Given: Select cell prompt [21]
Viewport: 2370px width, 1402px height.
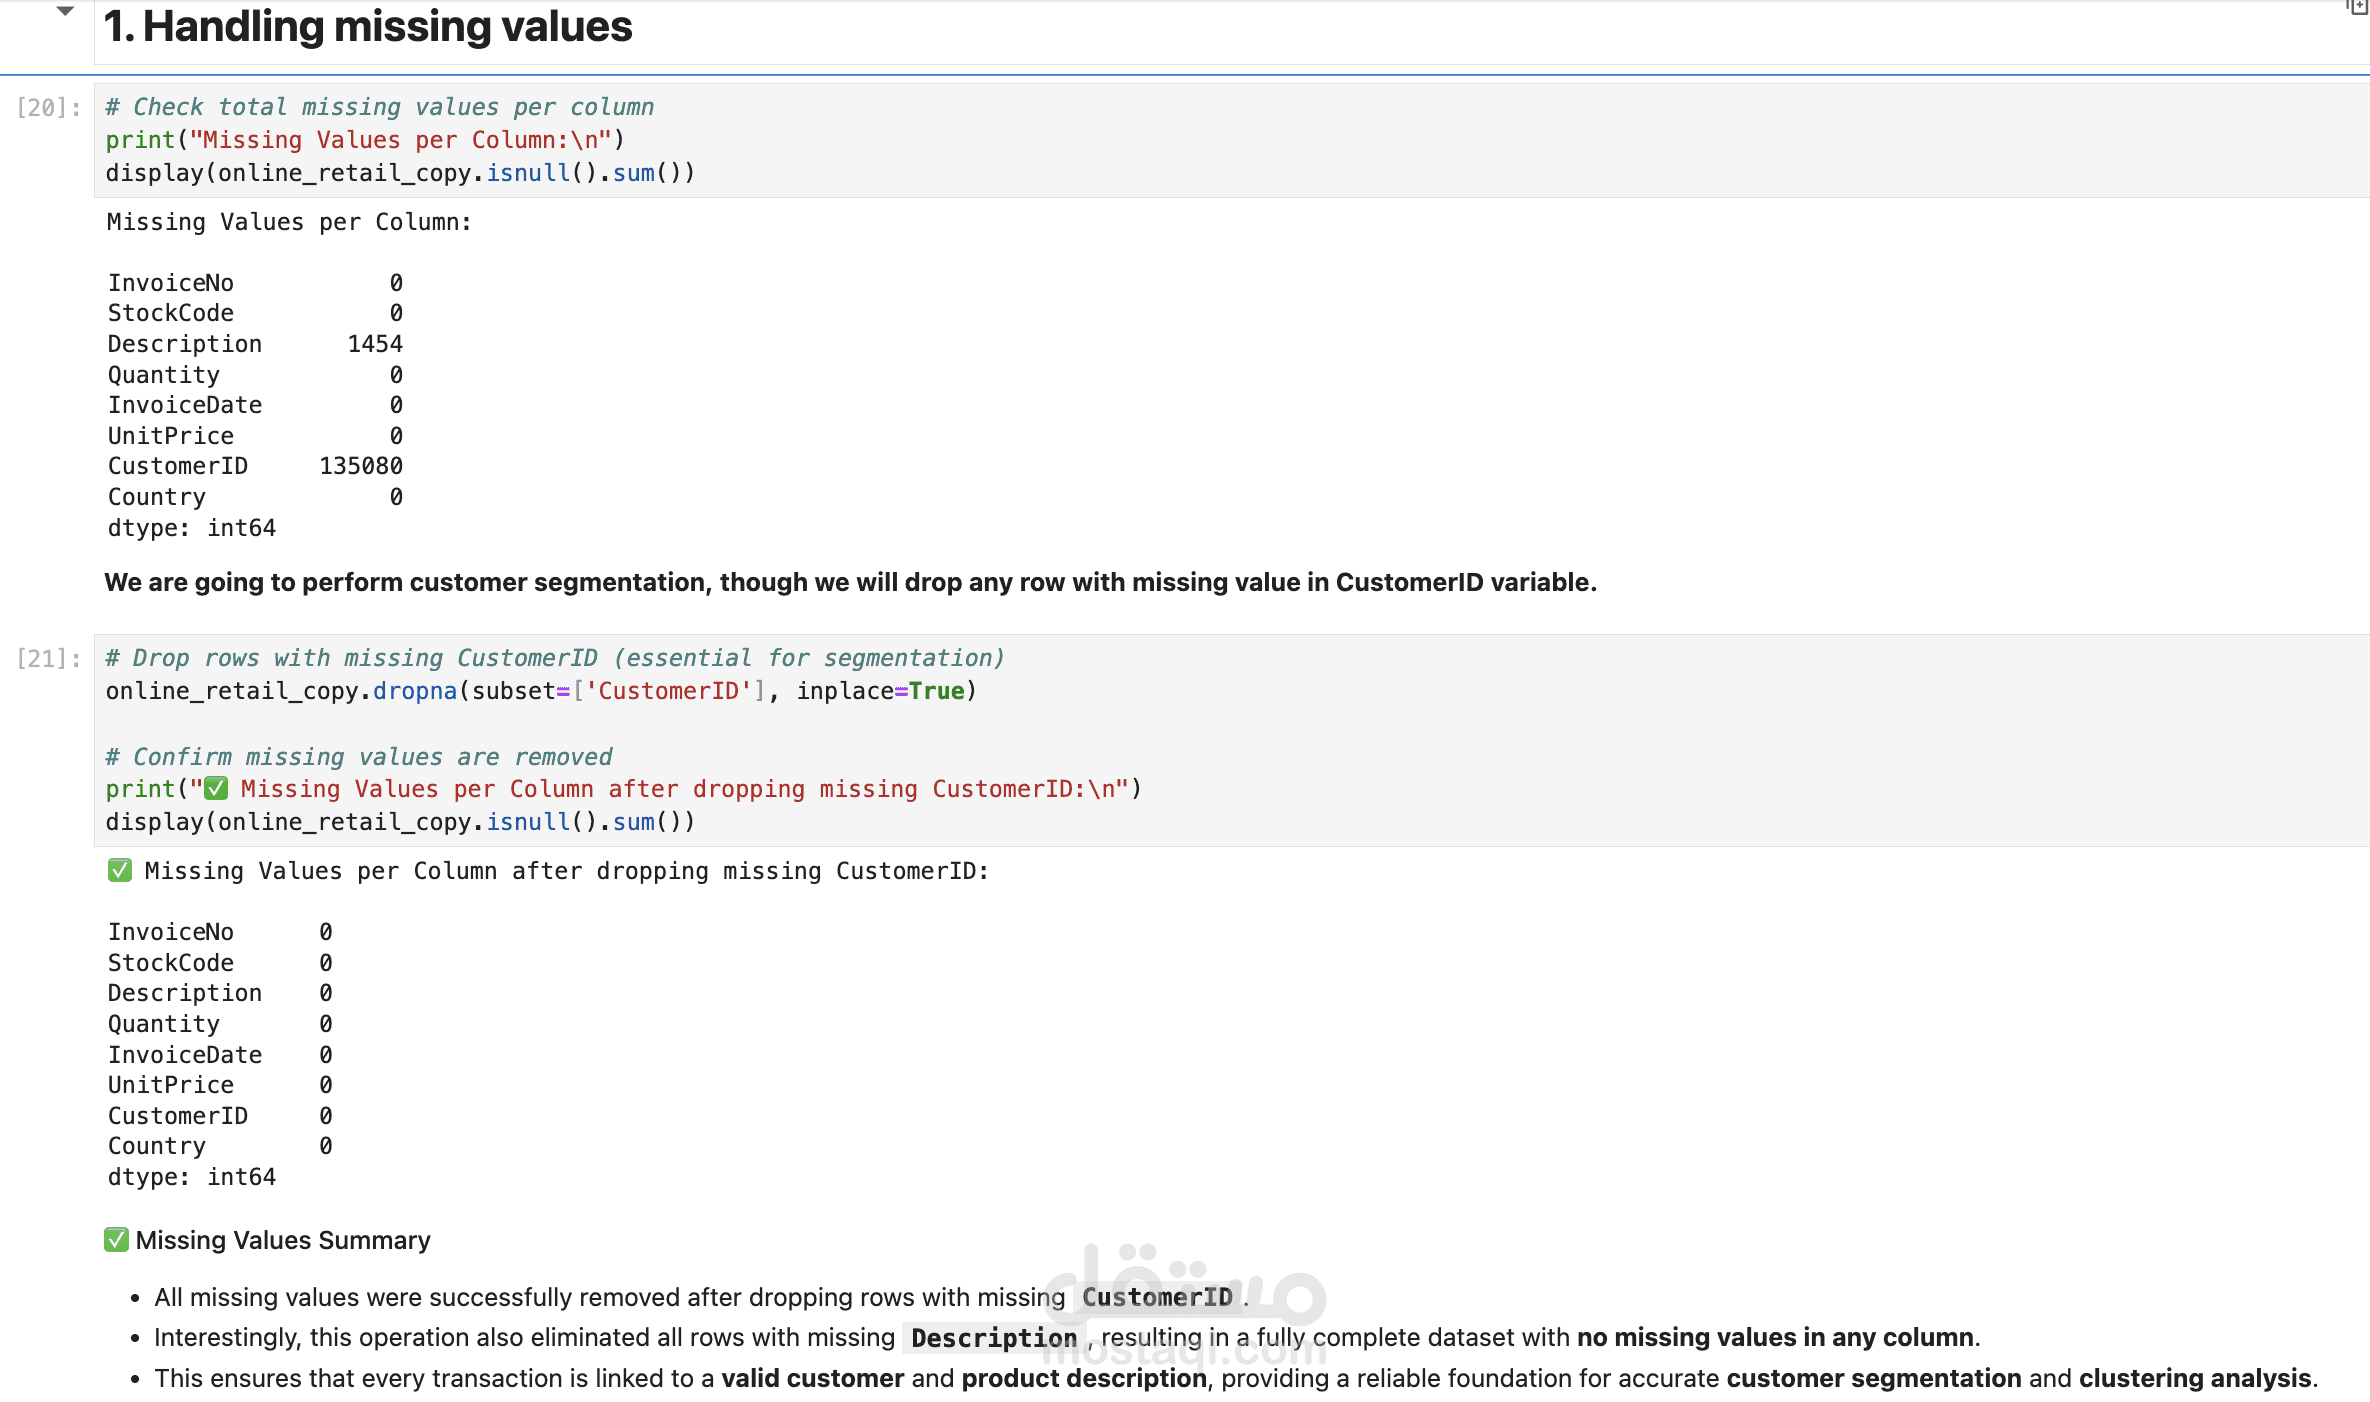Looking at the screenshot, I should 48,658.
